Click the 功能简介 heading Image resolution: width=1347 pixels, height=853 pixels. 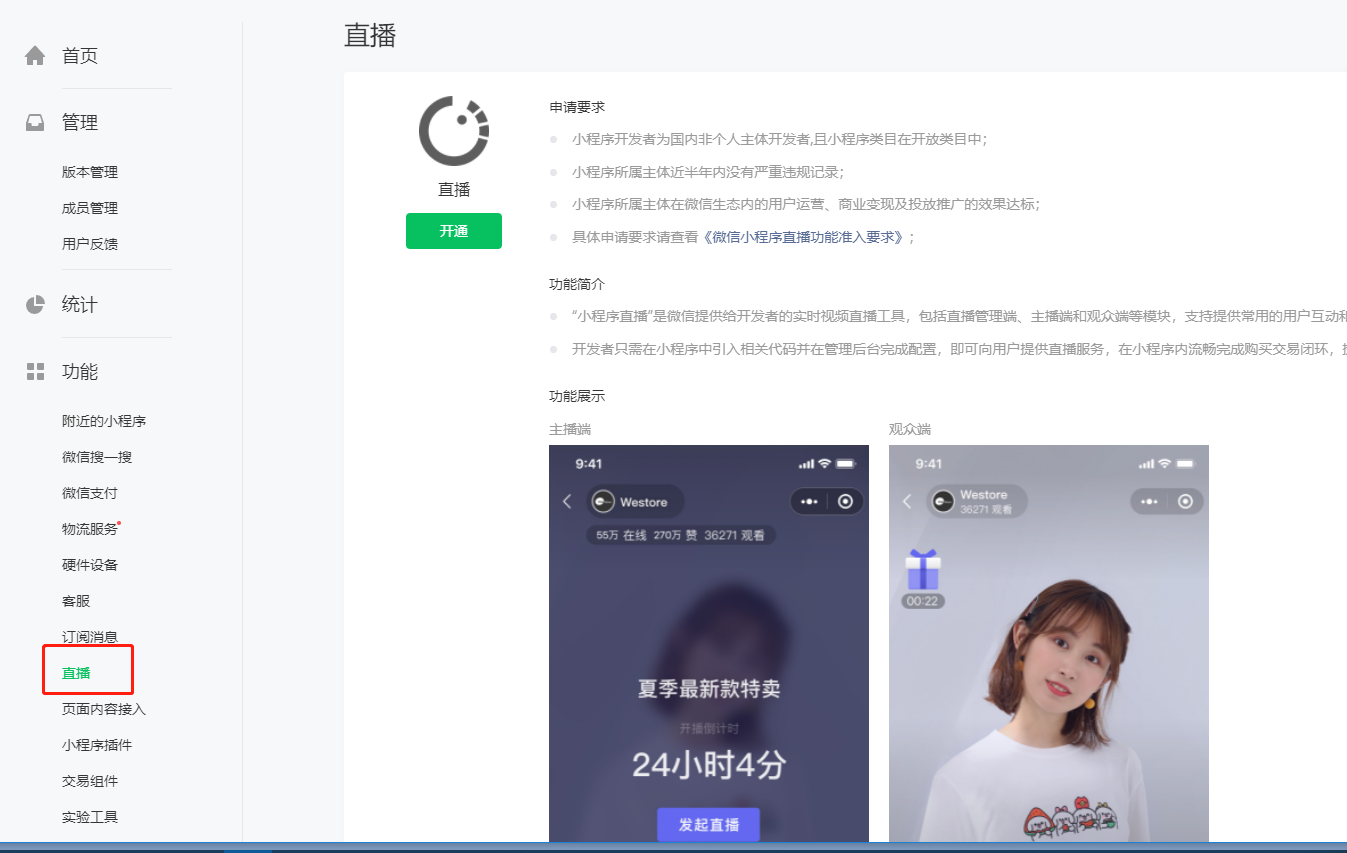click(577, 285)
